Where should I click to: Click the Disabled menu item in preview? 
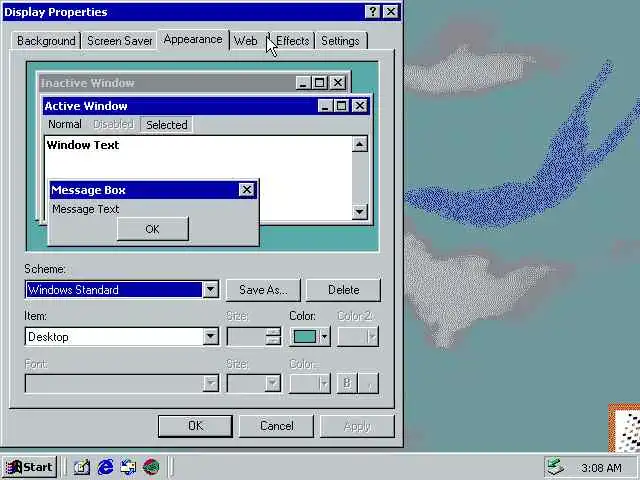pos(113,124)
